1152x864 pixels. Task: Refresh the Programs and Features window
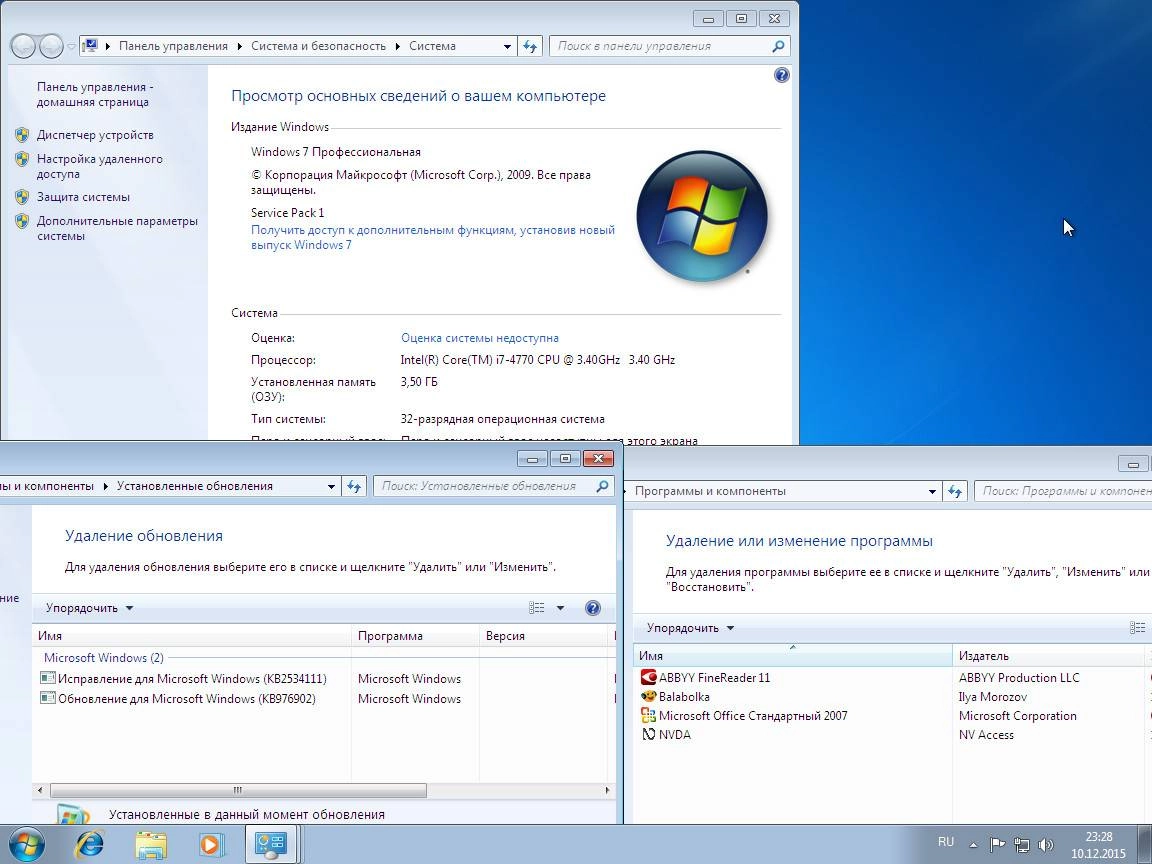[x=955, y=492]
